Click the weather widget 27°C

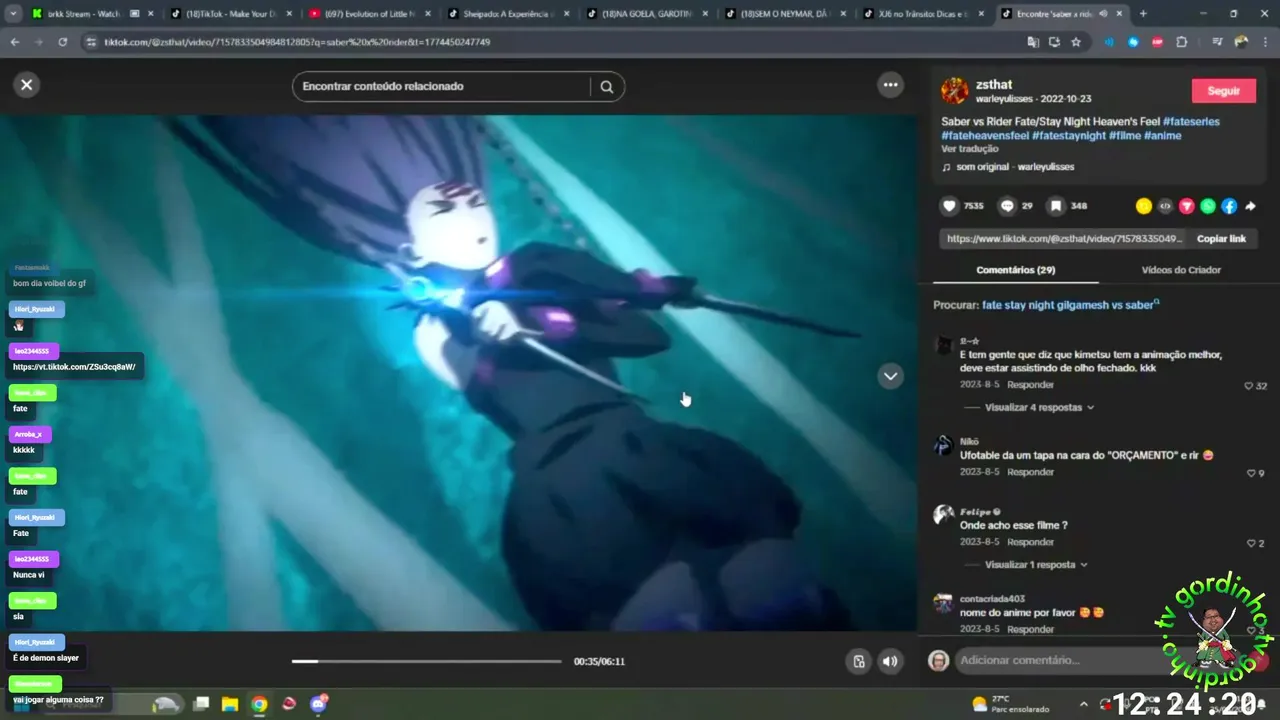click(x=1010, y=704)
